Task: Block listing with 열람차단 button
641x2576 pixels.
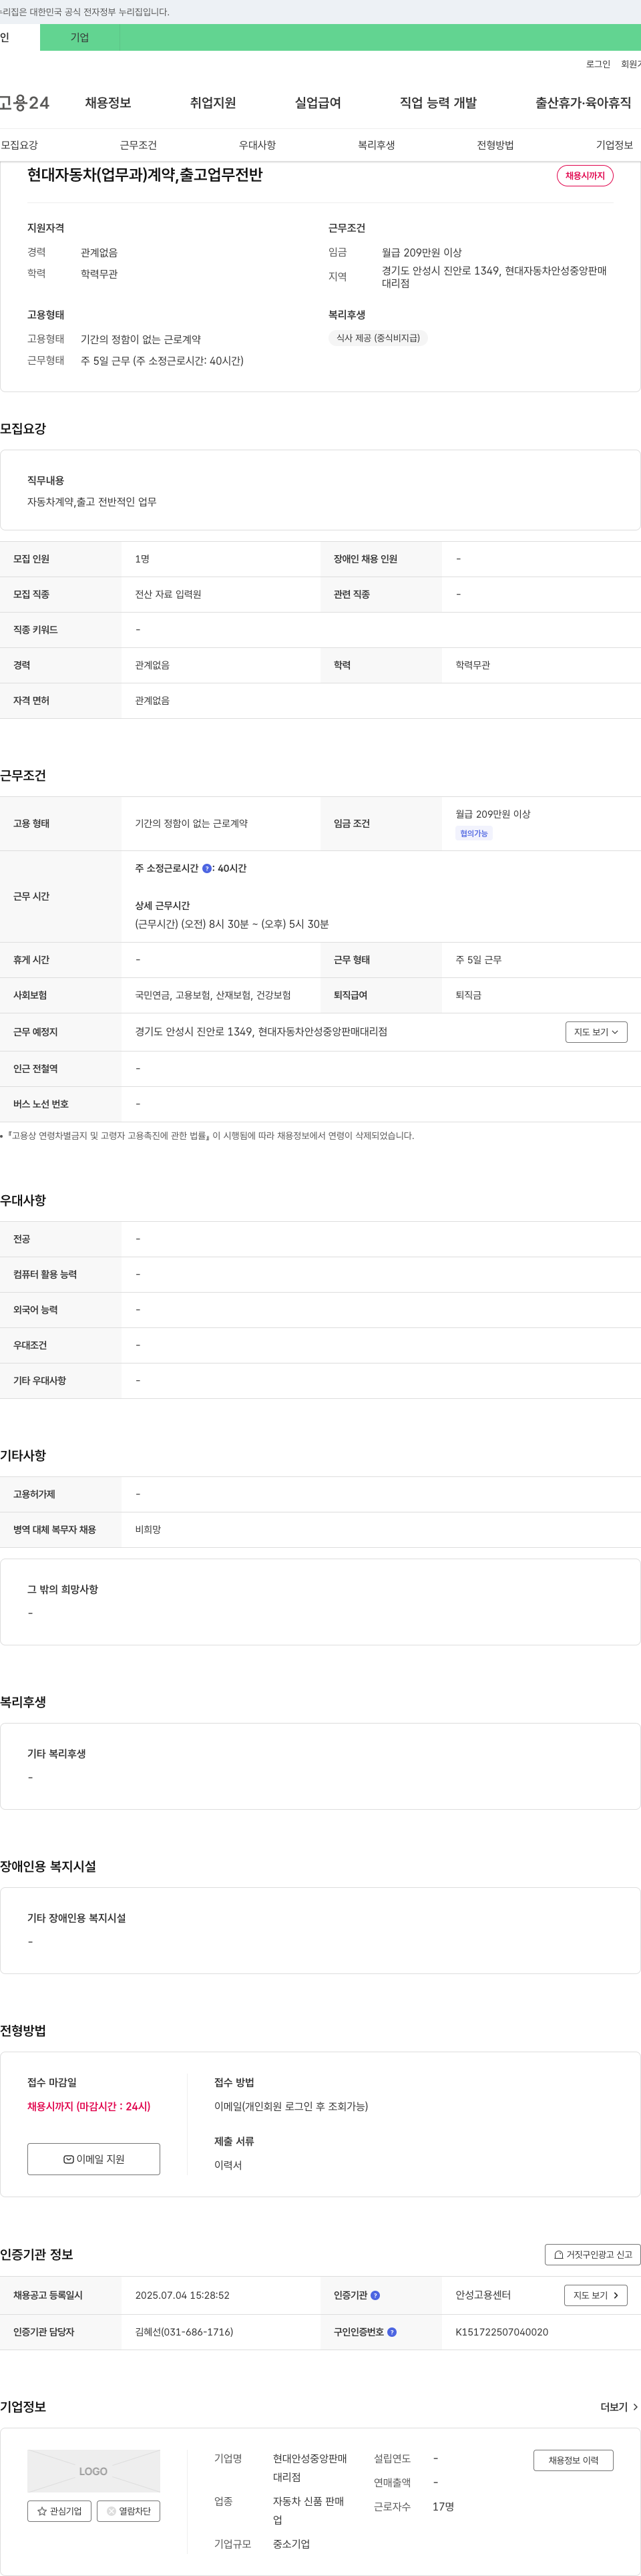Action: [128, 2510]
